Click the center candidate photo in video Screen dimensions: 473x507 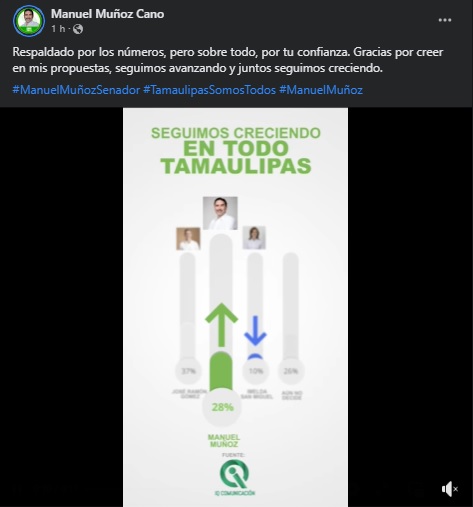click(220, 213)
